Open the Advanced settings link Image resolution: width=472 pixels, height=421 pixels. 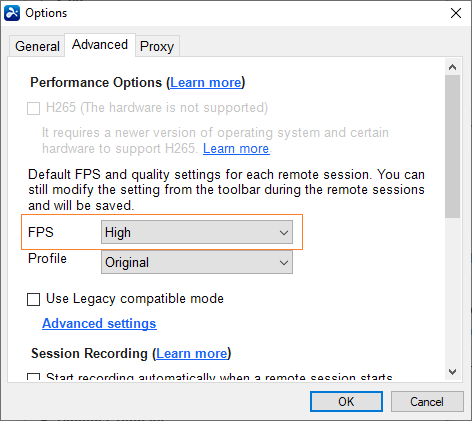99,323
